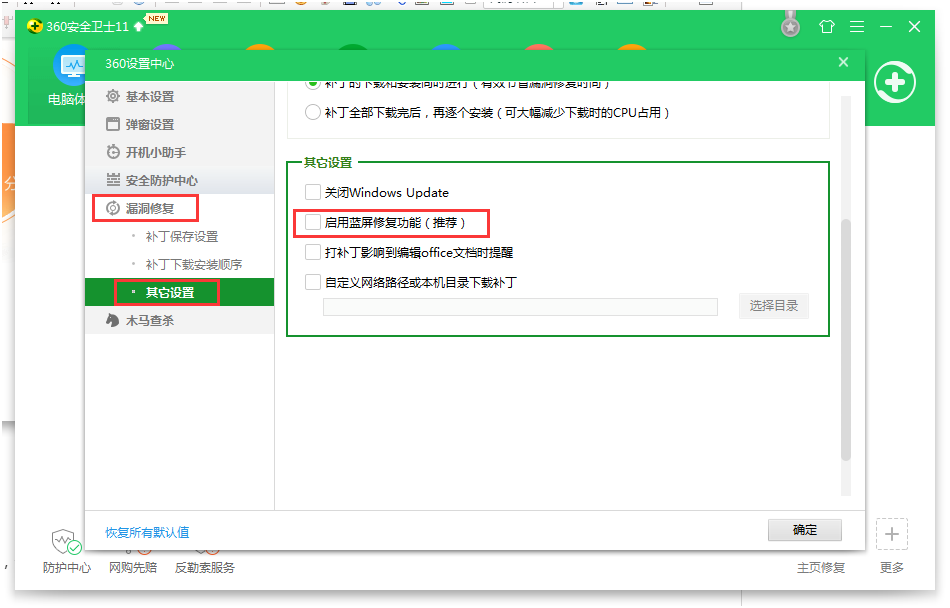Screen dimensions: 950x608
Task: Open the medal icon in title bar
Action: click(x=790, y=25)
